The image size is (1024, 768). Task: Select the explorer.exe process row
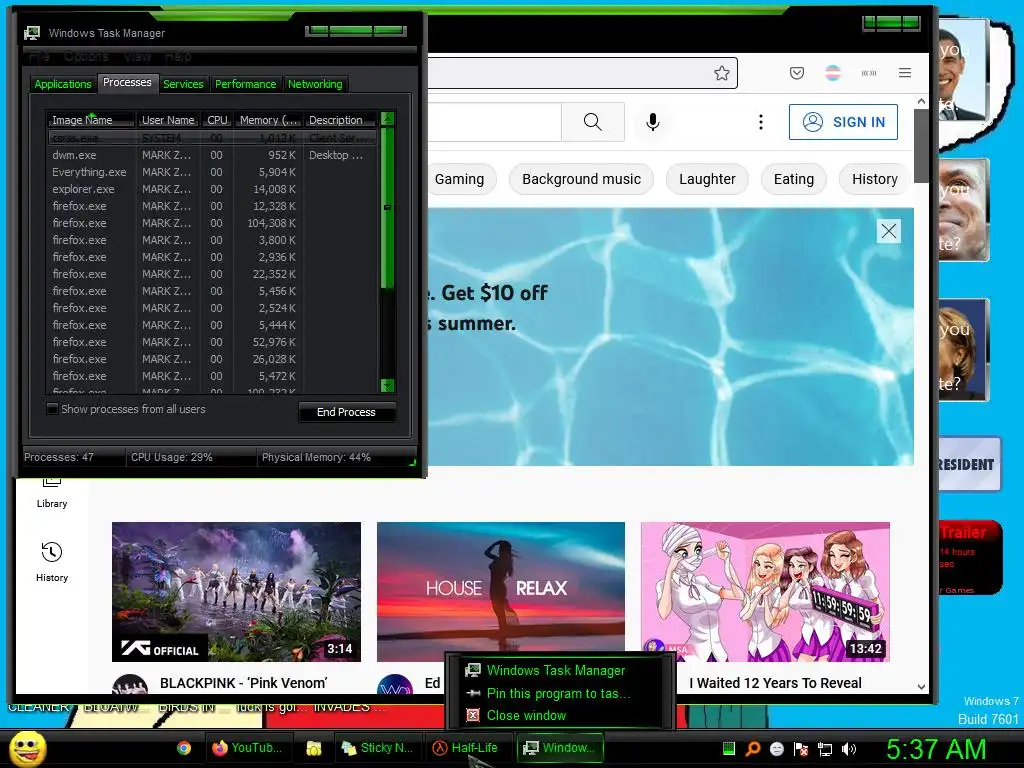coord(212,189)
